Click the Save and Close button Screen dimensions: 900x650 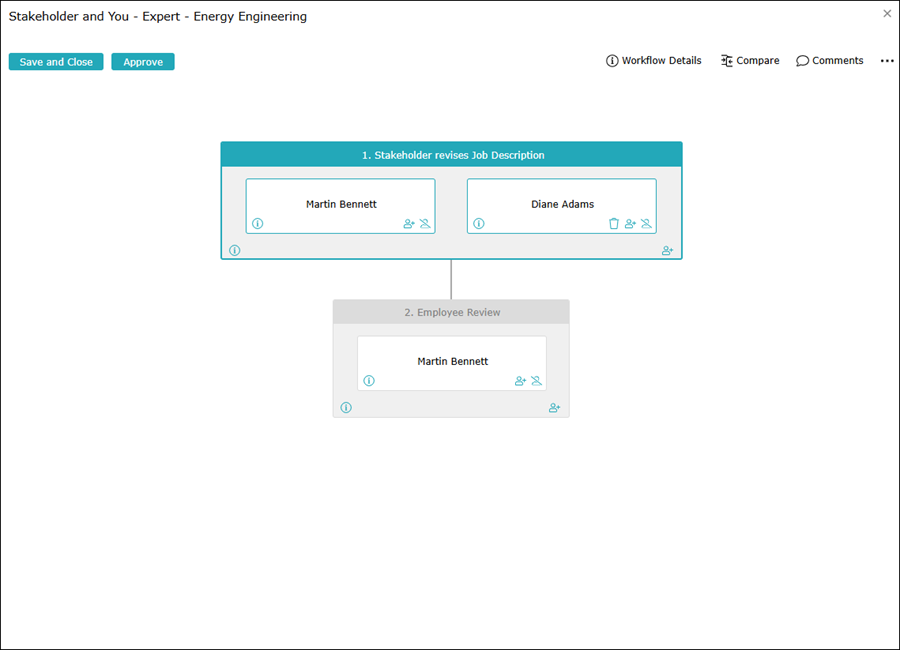(x=56, y=62)
